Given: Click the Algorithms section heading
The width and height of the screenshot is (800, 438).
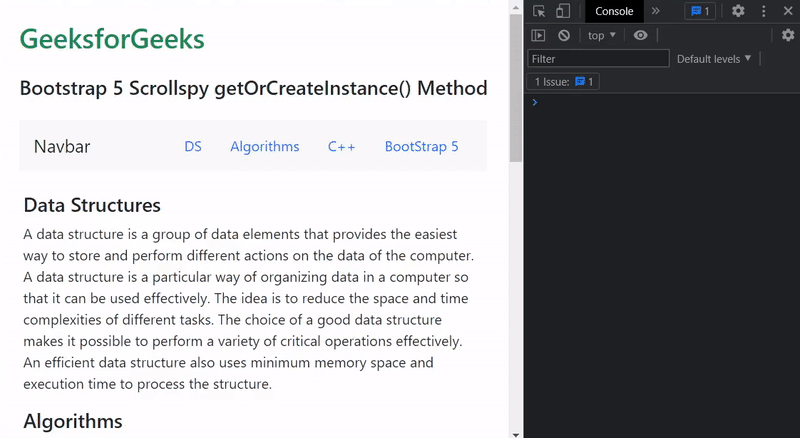Looking at the screenshot, I should point(72,422).
